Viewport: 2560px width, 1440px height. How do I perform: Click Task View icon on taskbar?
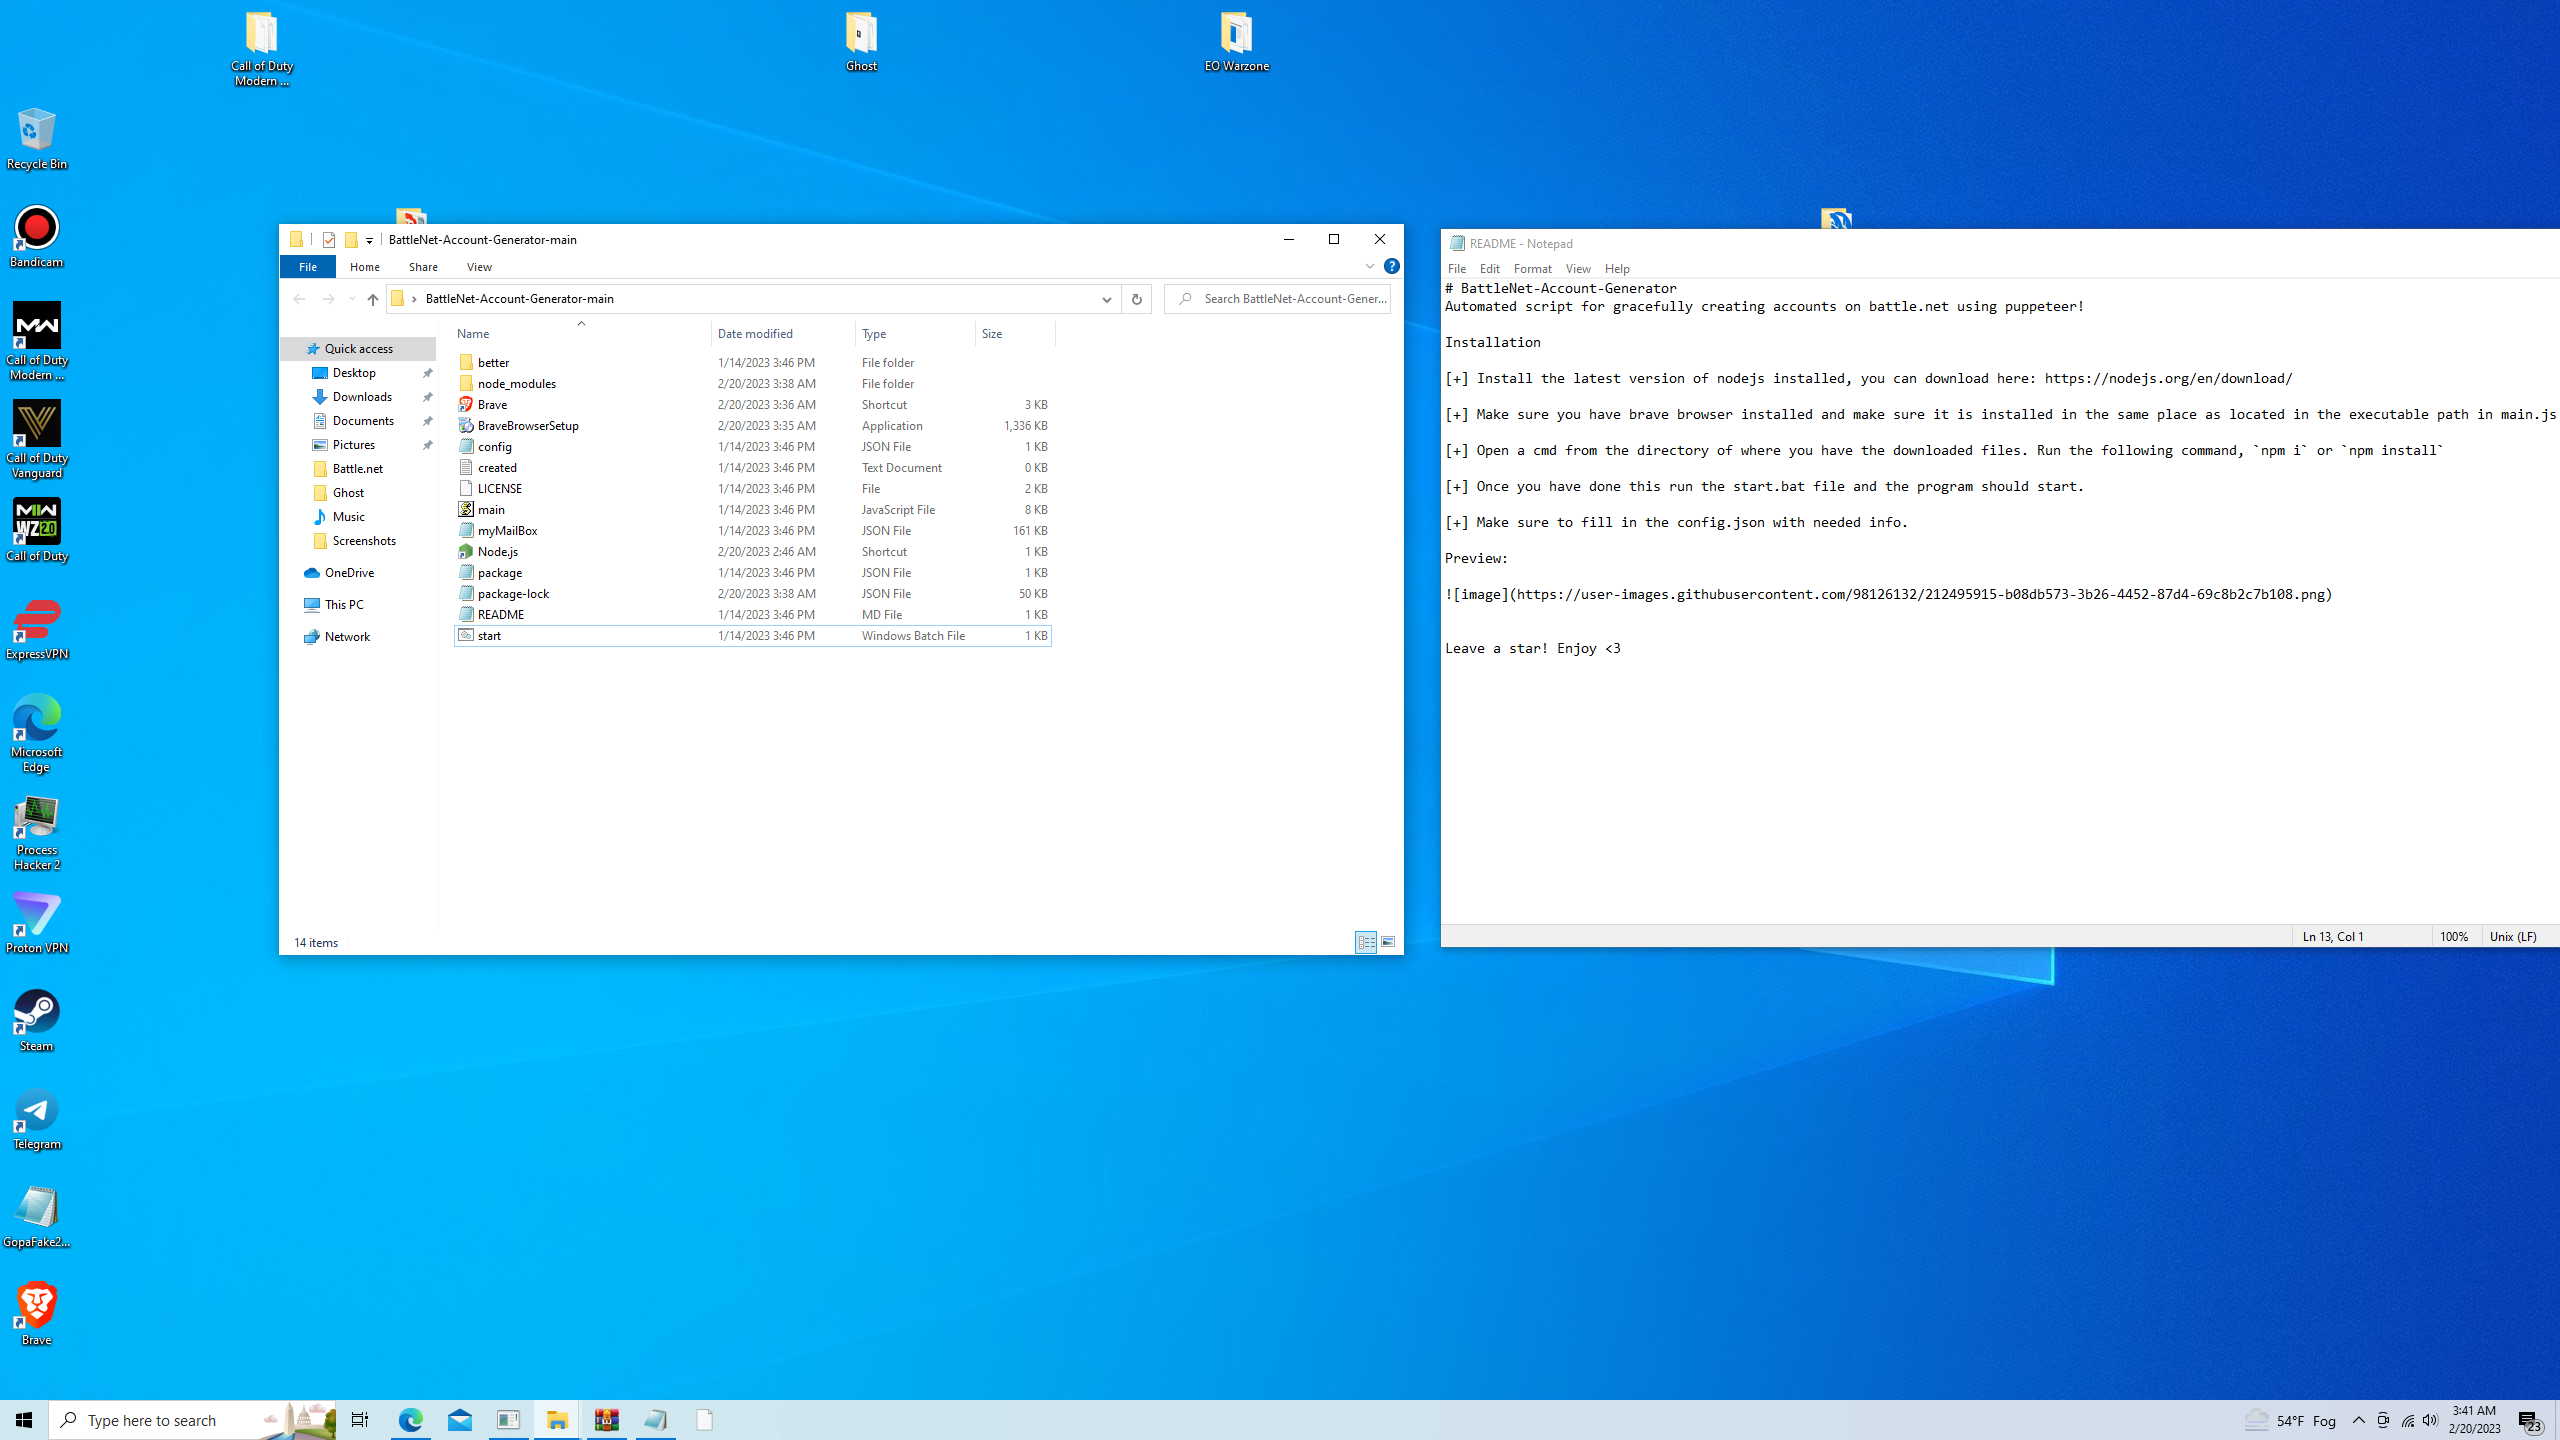pos(359,1420)
